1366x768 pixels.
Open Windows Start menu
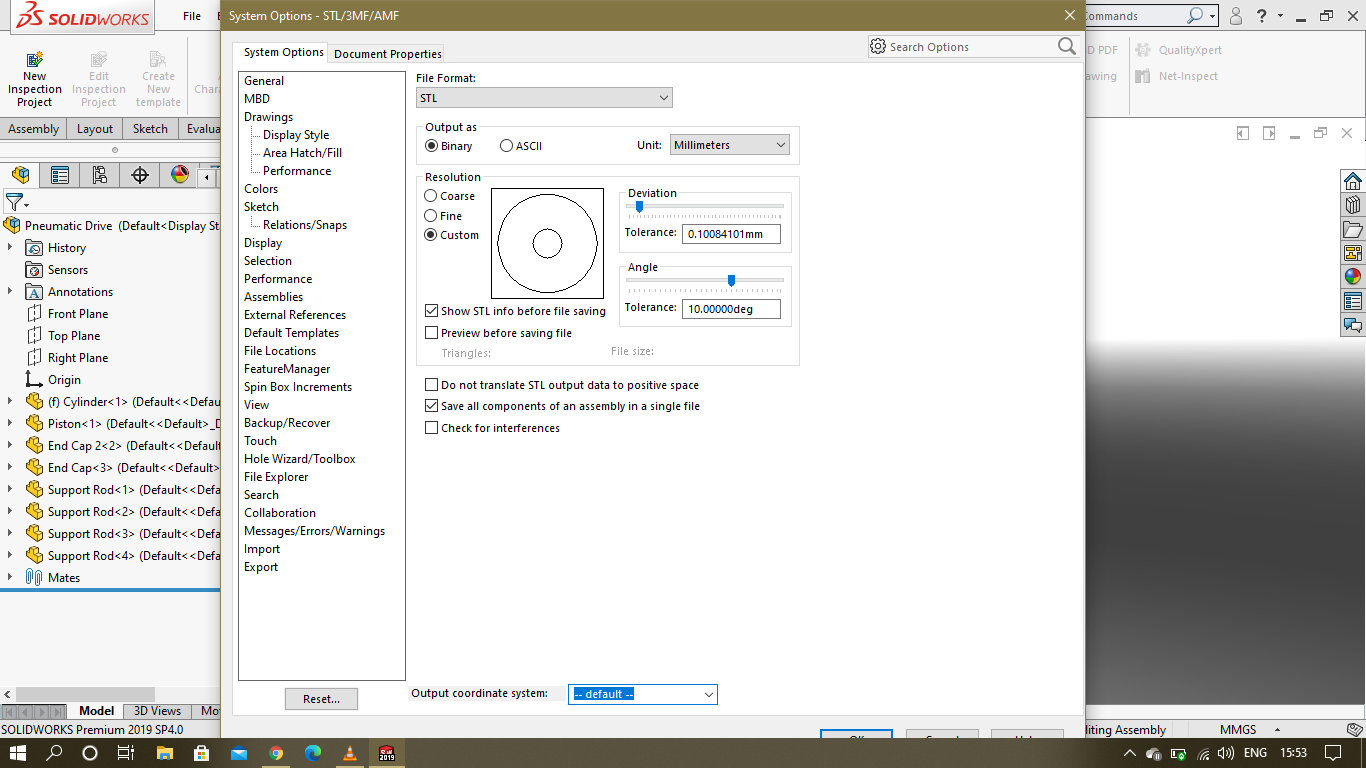pyautogui.click(x=19, y=752)
